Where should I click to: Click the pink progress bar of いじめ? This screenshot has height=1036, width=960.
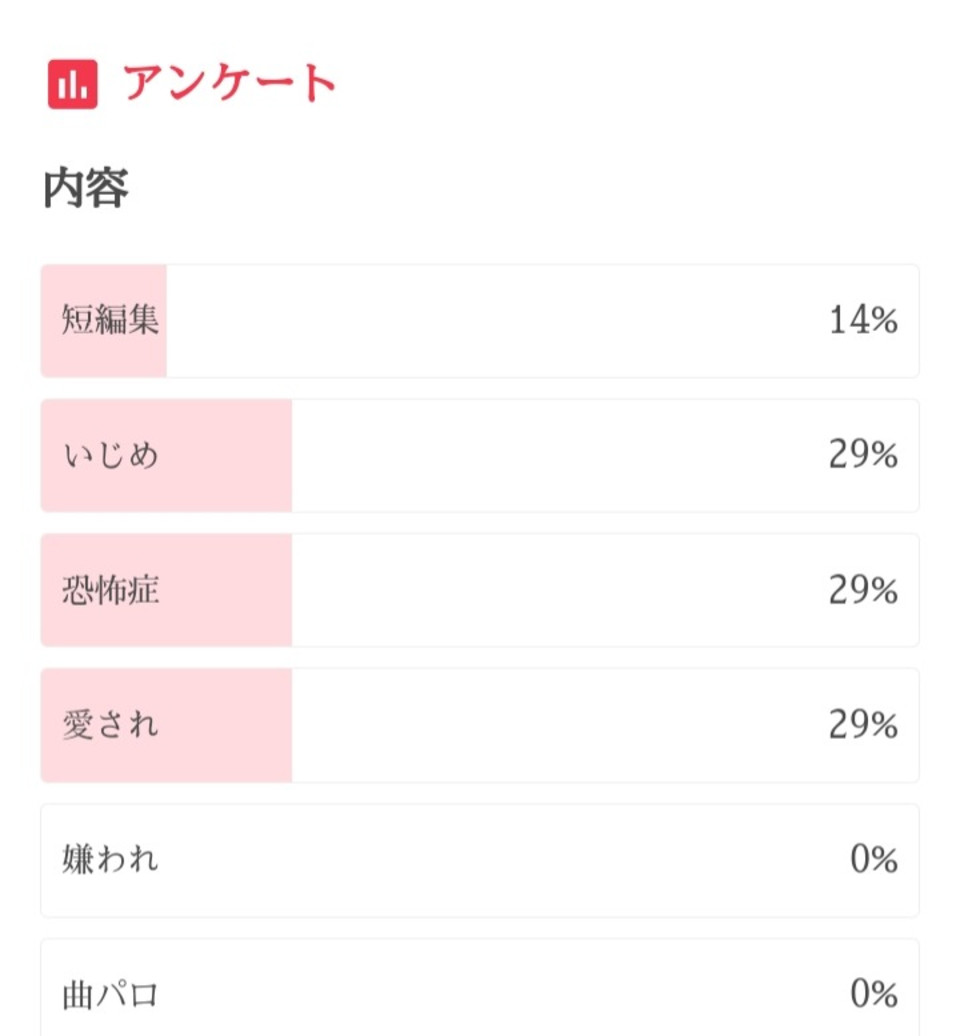166,455
